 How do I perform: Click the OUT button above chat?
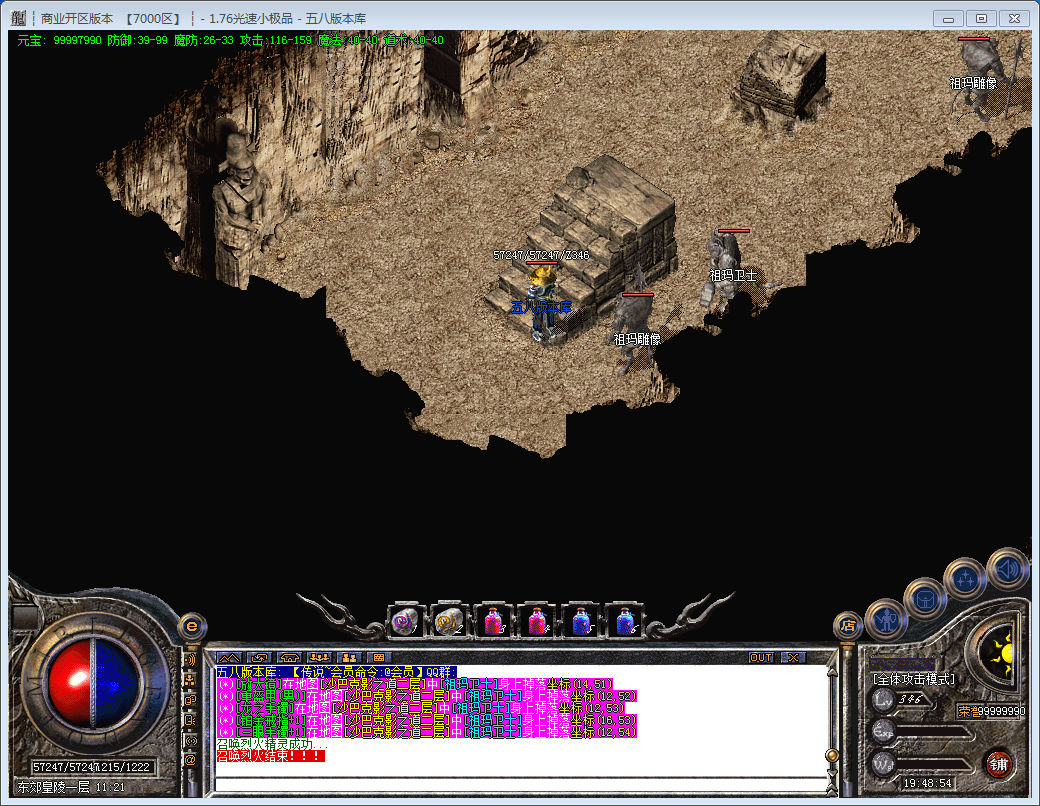pyautogui.click(x=761, y=657)
